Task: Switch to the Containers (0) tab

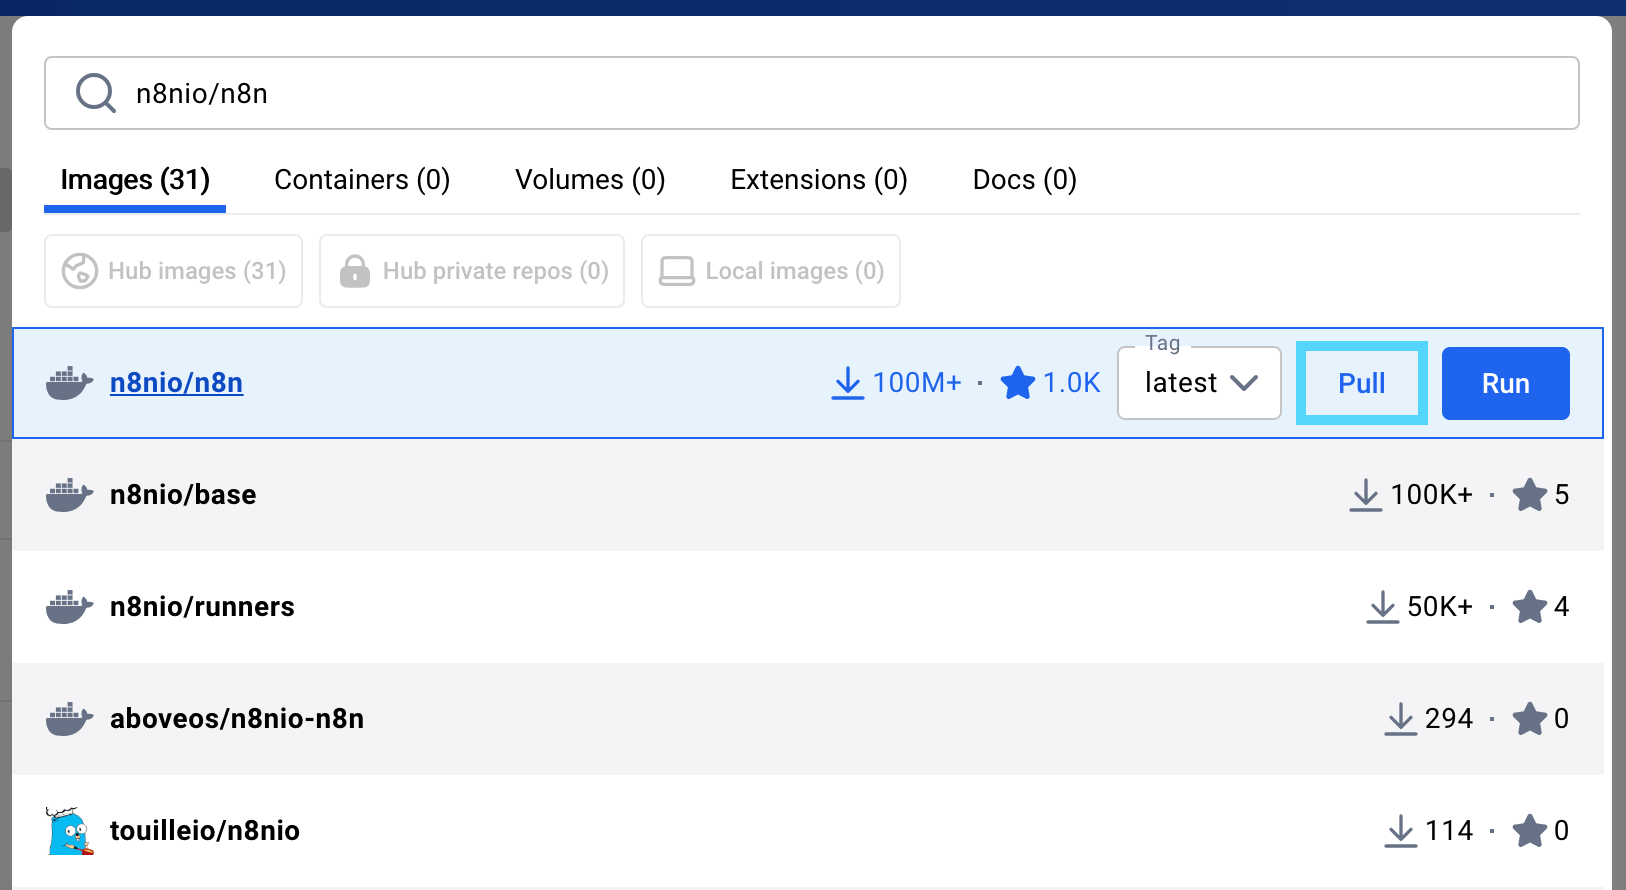Action: tap(362, 180)
